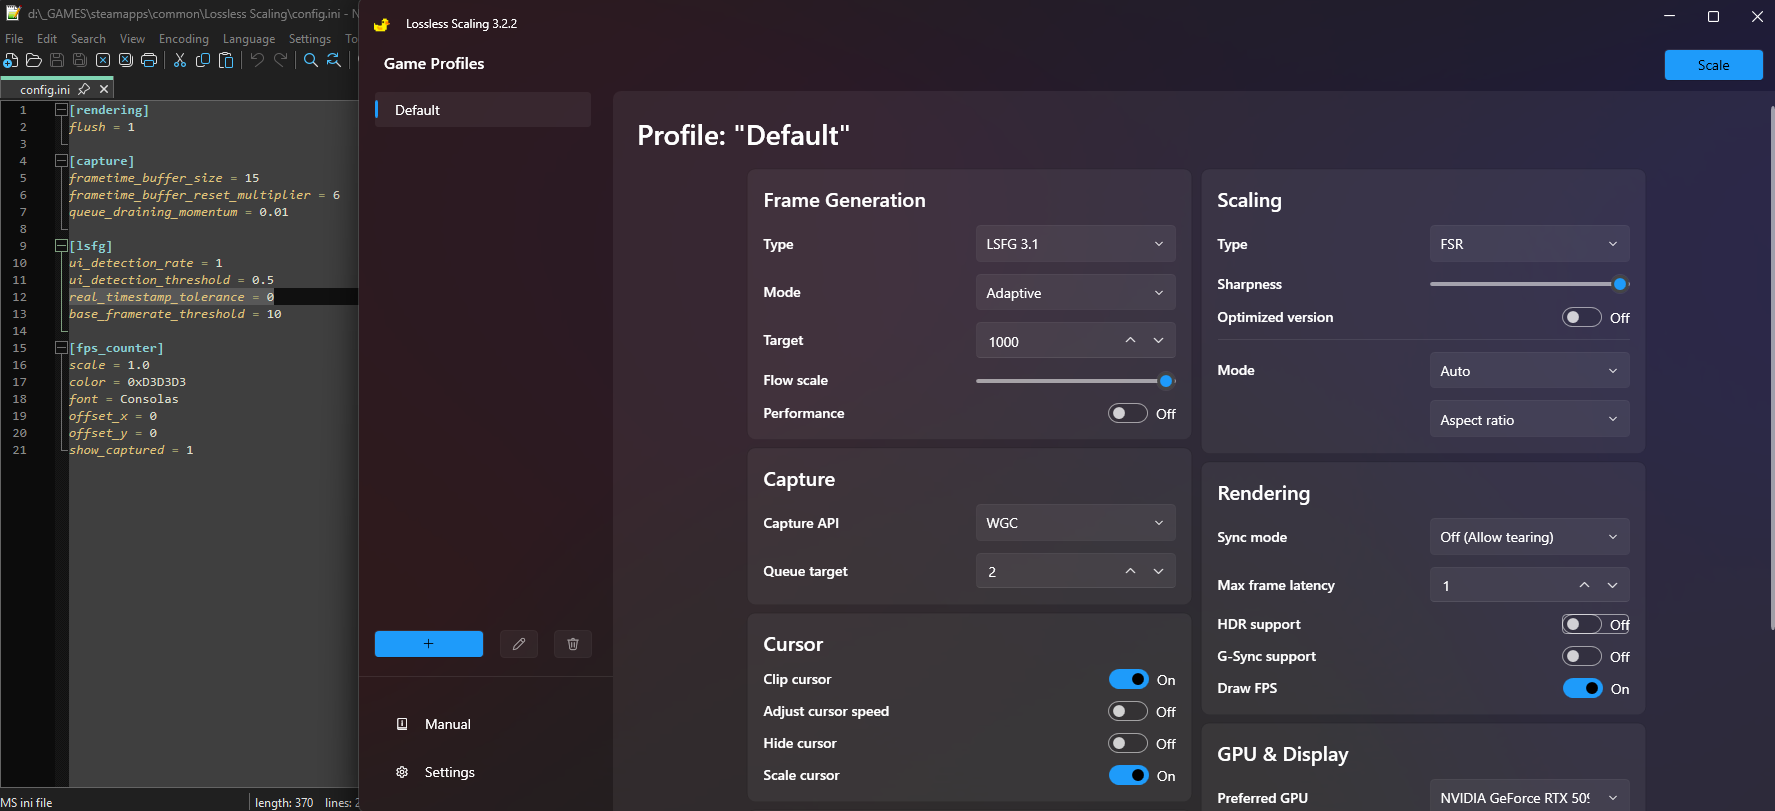Screen dimensions: 1775x811
Task: Open the View menu in Notepad++
Action: tap(132, 39)
